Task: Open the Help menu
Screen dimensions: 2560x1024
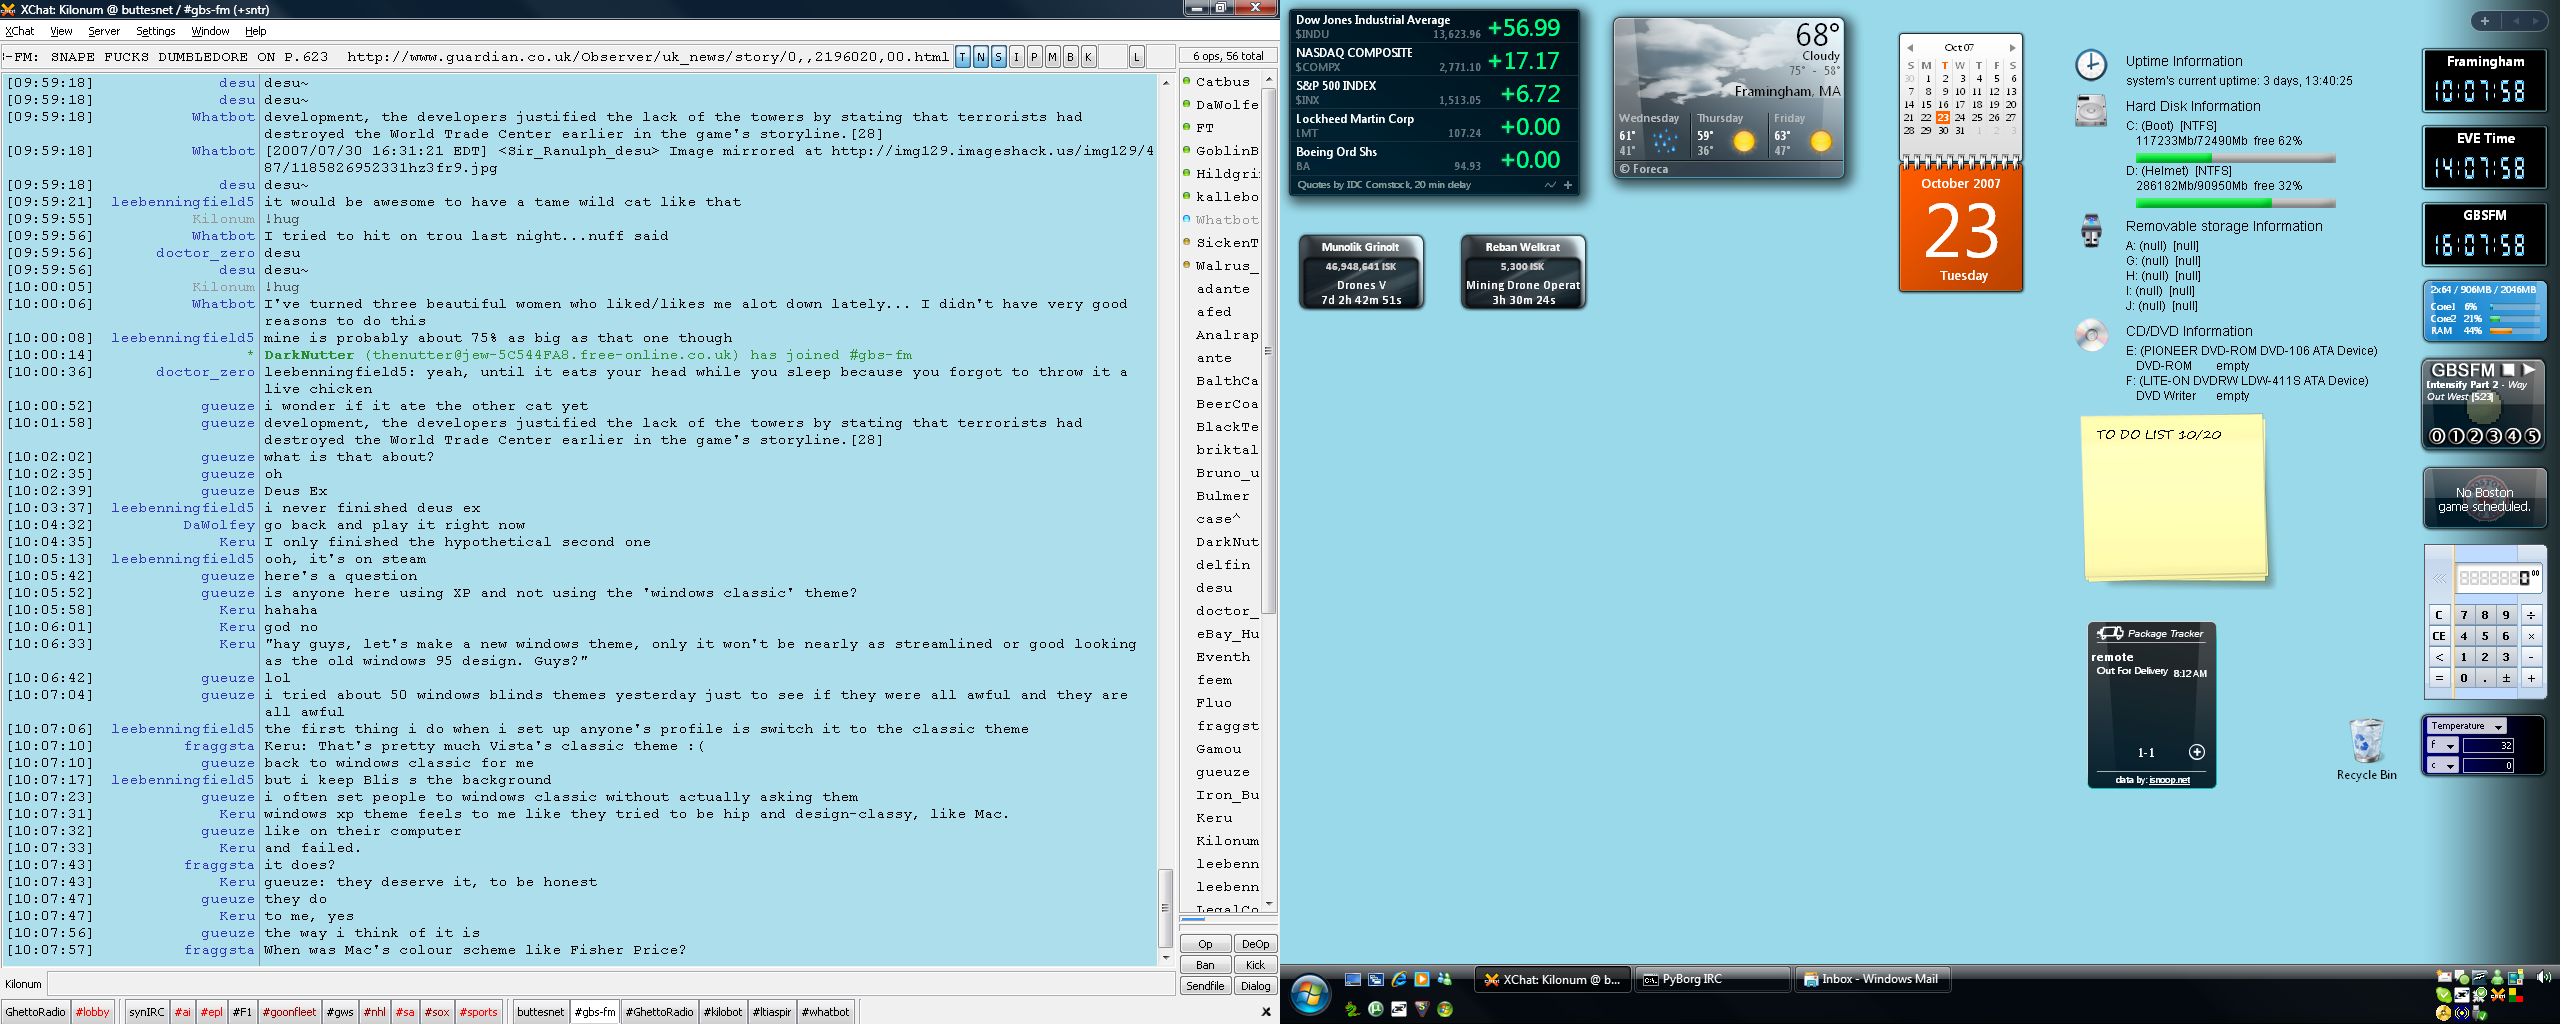Action: coord(256,31)
